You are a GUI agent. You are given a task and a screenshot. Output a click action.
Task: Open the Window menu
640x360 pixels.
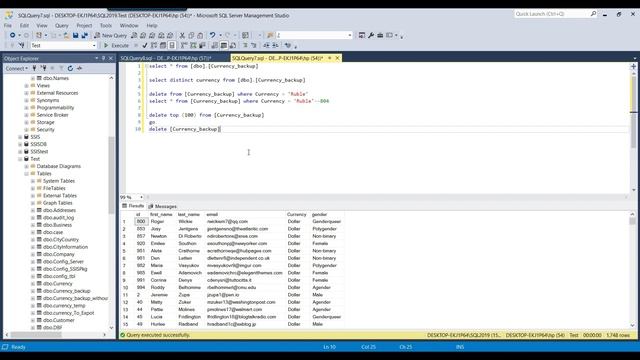click(x=129, y=25)
